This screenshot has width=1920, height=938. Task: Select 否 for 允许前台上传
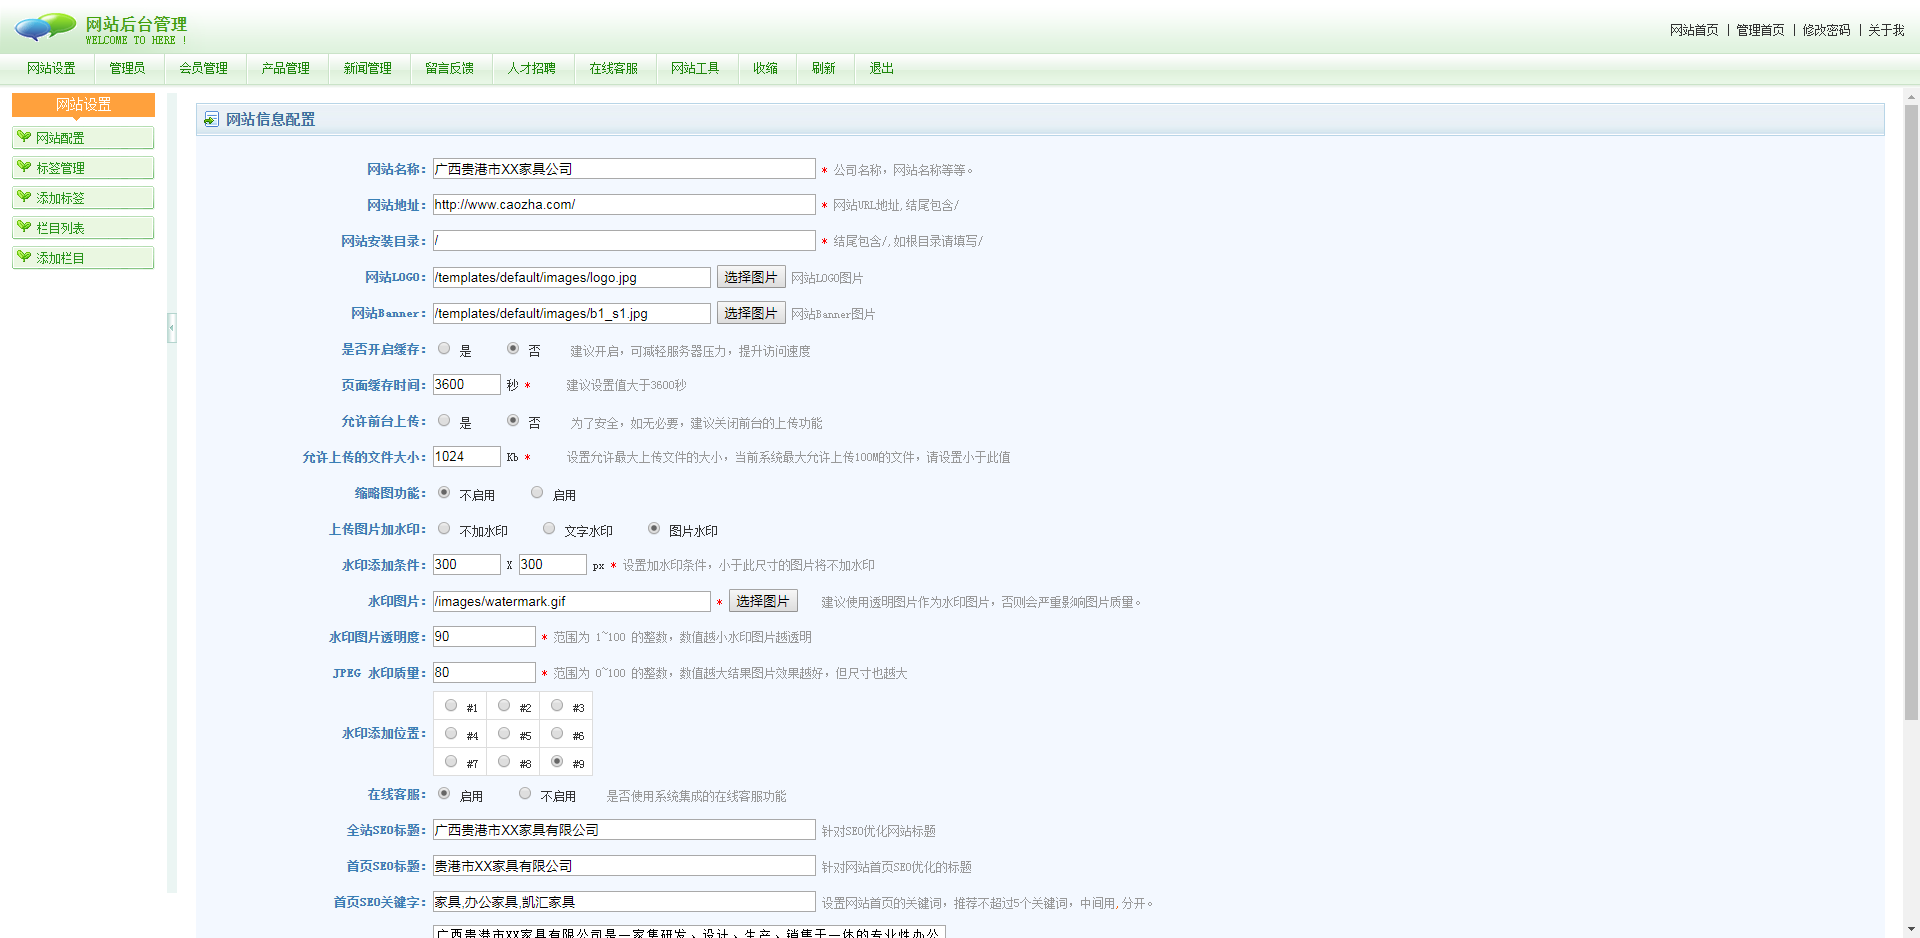click(x=513, y=421)
